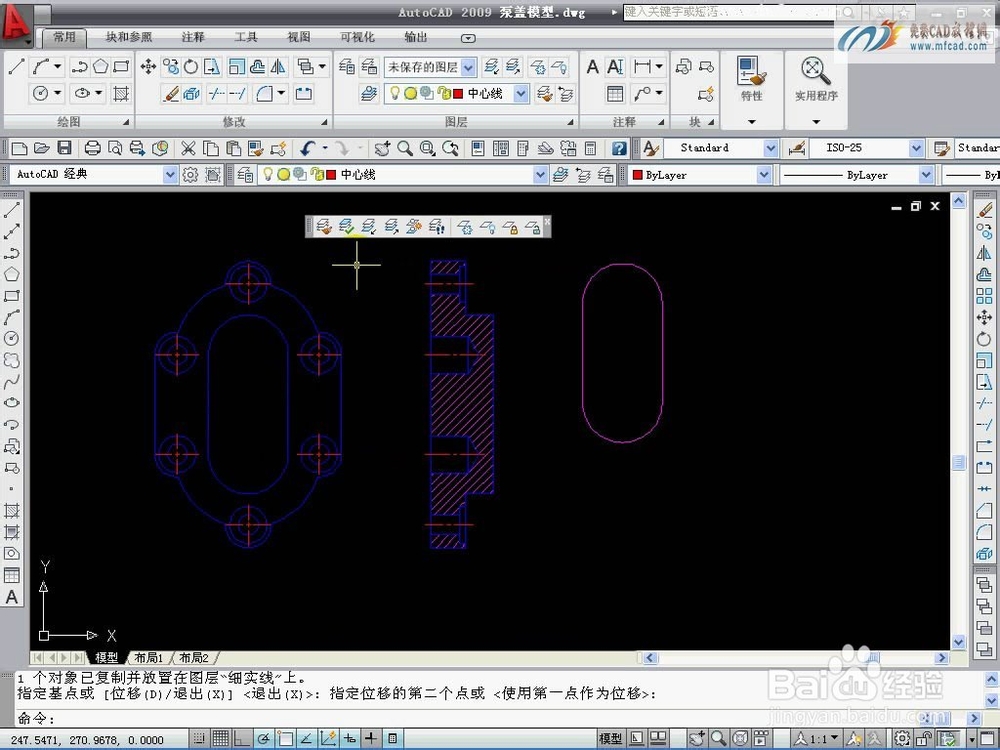The width and height of the screenshot is (1000, 750).
Task: Open the Standard text style dropdown
Action: [770, 149]
